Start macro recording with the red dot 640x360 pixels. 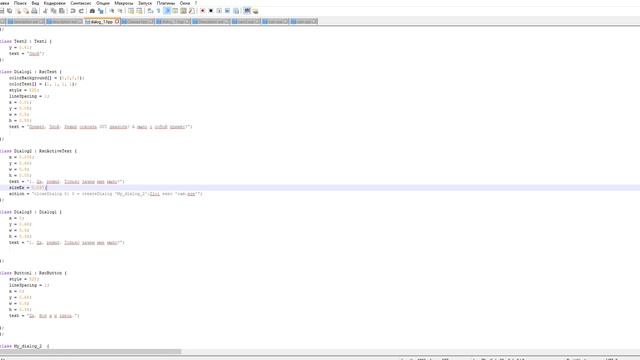point(202,11)
